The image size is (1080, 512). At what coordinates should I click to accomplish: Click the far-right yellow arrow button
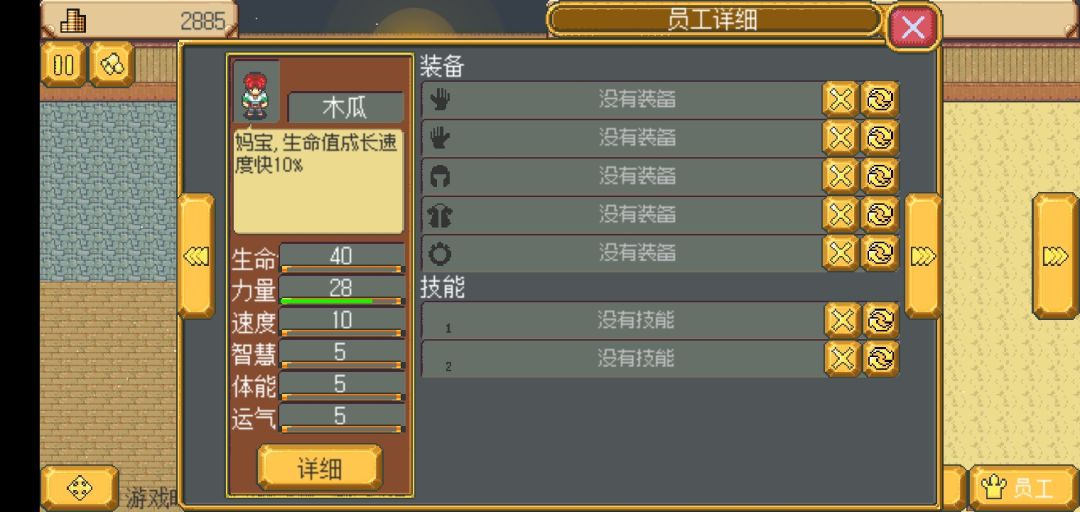point(1055,256)
